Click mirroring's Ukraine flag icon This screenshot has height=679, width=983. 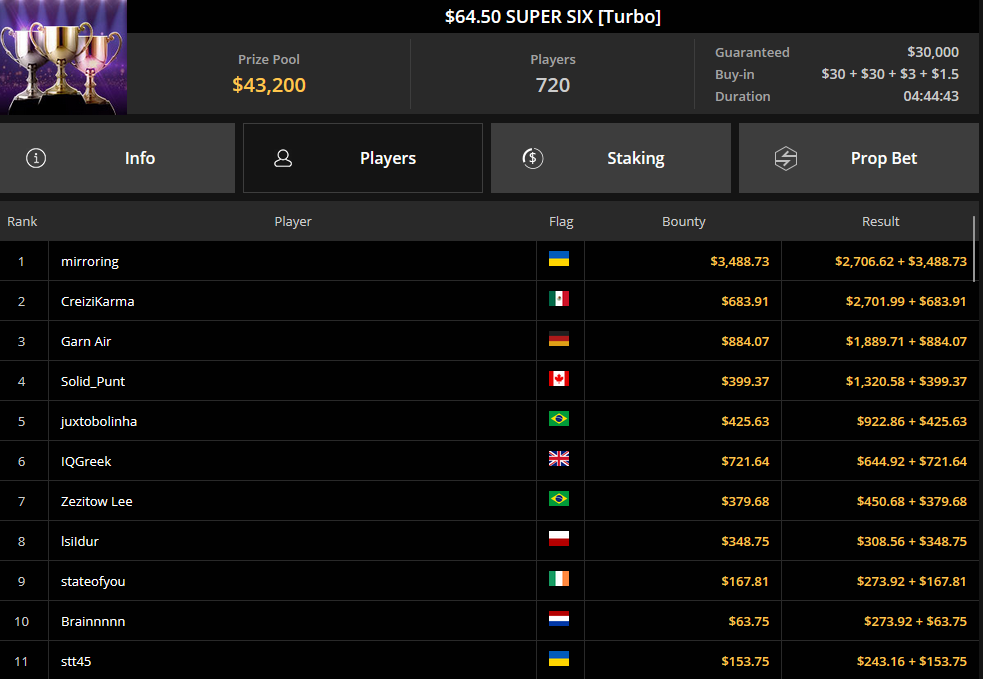coord(559,259)
